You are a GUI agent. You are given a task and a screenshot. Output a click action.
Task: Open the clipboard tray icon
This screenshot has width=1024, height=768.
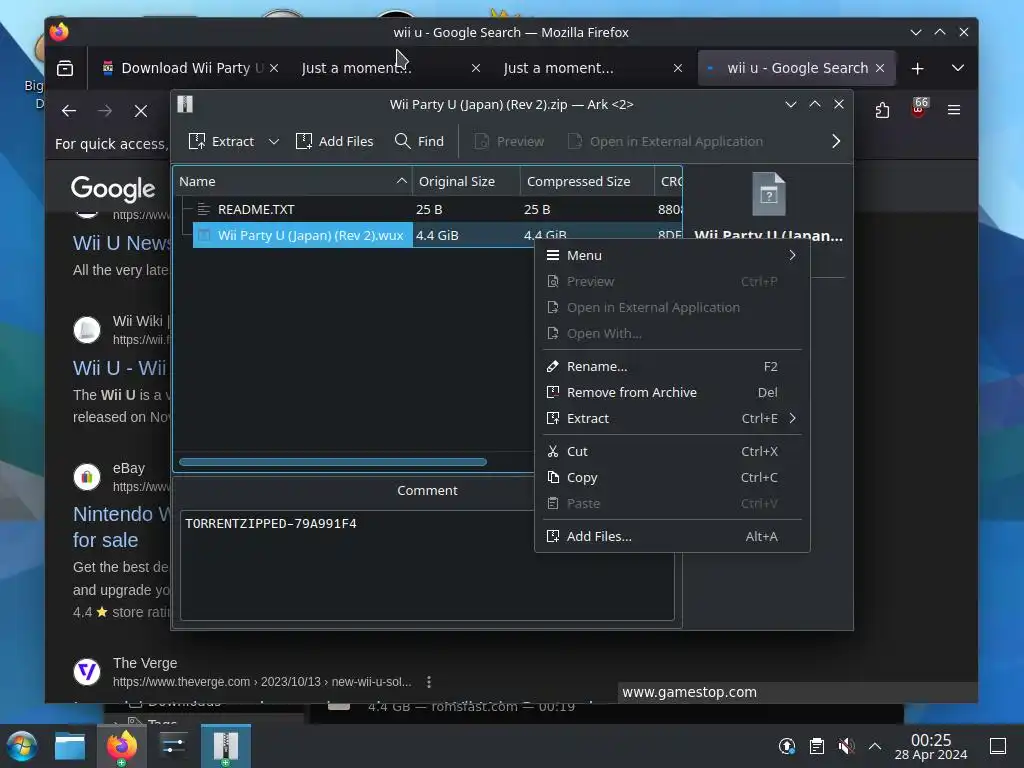point(816,746)
